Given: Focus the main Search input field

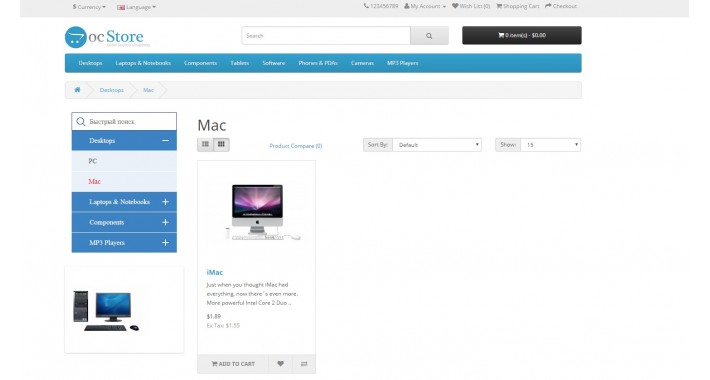Looking at the screenshot, I should pos(326,36).
